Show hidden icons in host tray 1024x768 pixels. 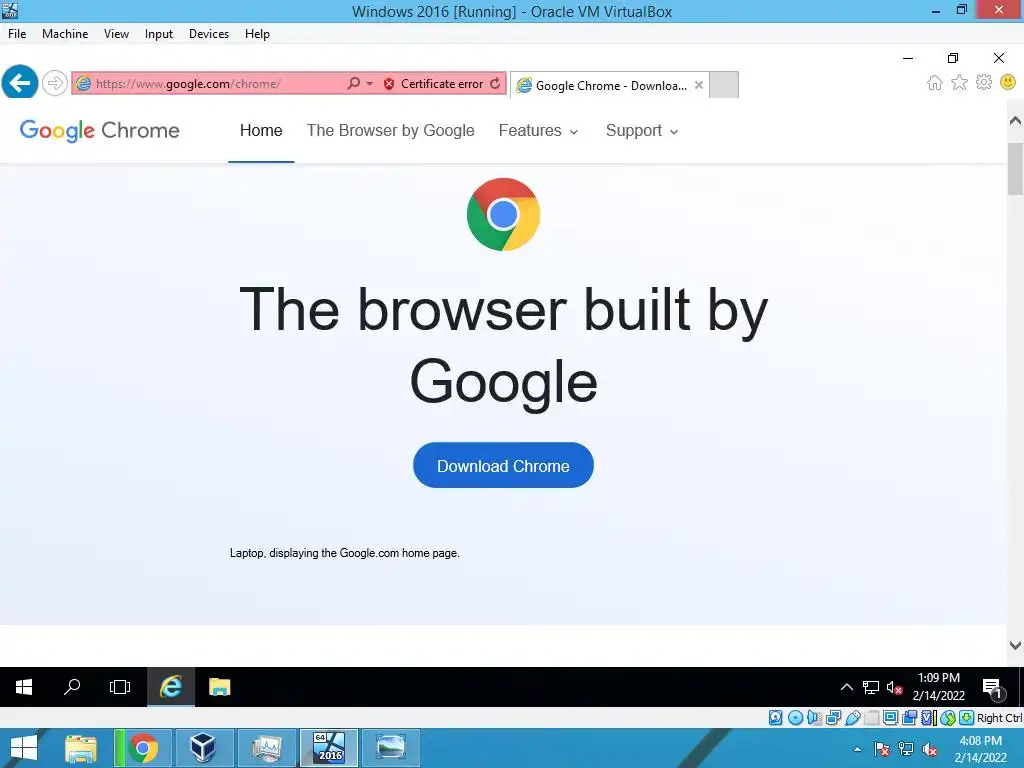point(857,749)
